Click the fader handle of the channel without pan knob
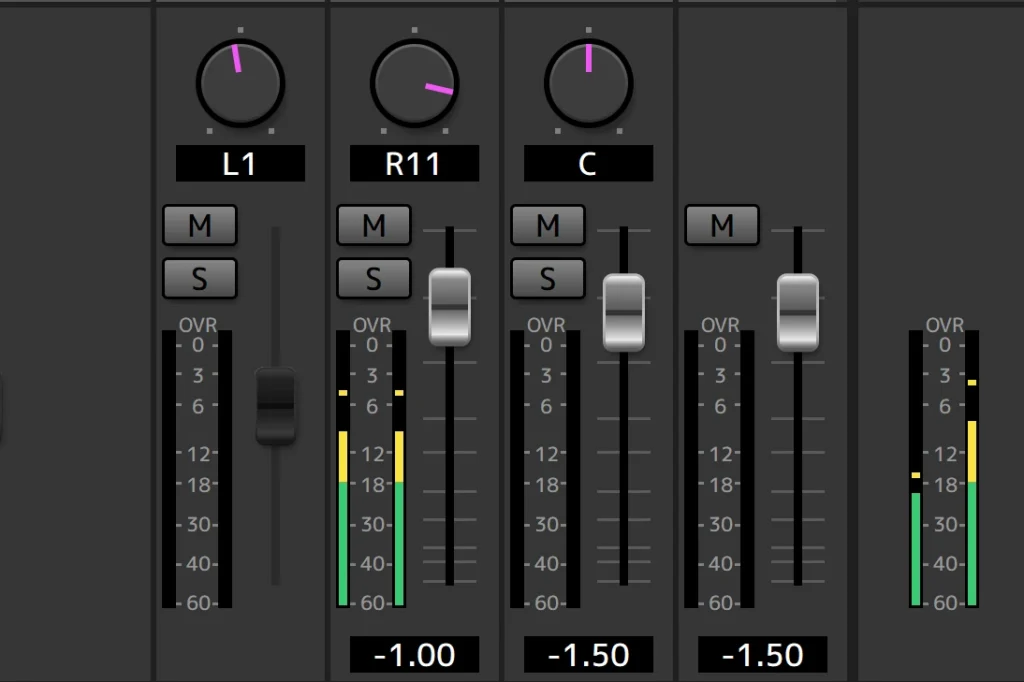The image size is (1024, 682). pyautogui.click(x=797, y=312)
